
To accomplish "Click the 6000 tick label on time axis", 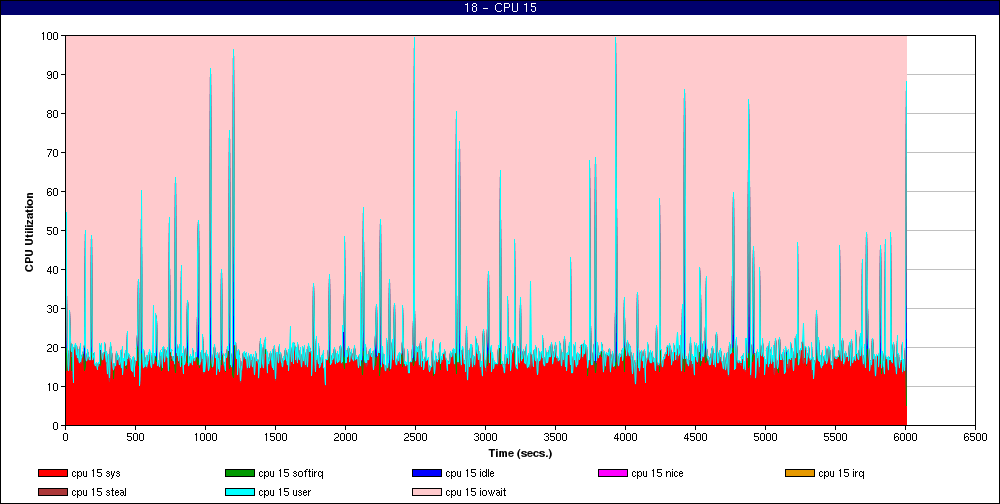I will [x=905, y=438].
